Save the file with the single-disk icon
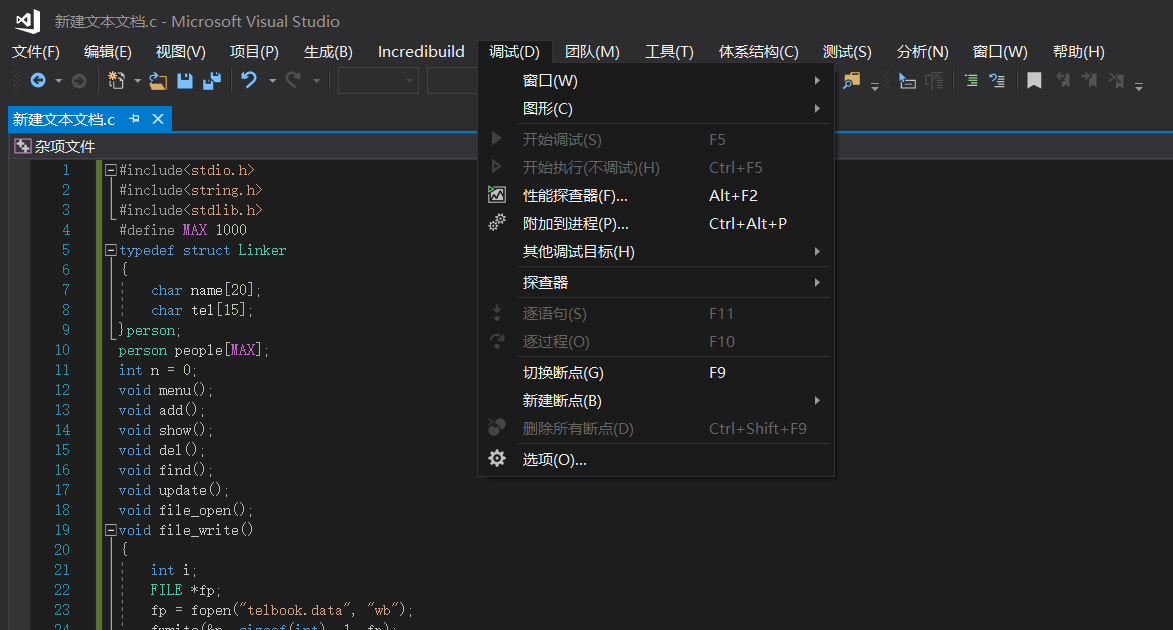The image size is (1173, 630). coord(185,80)
